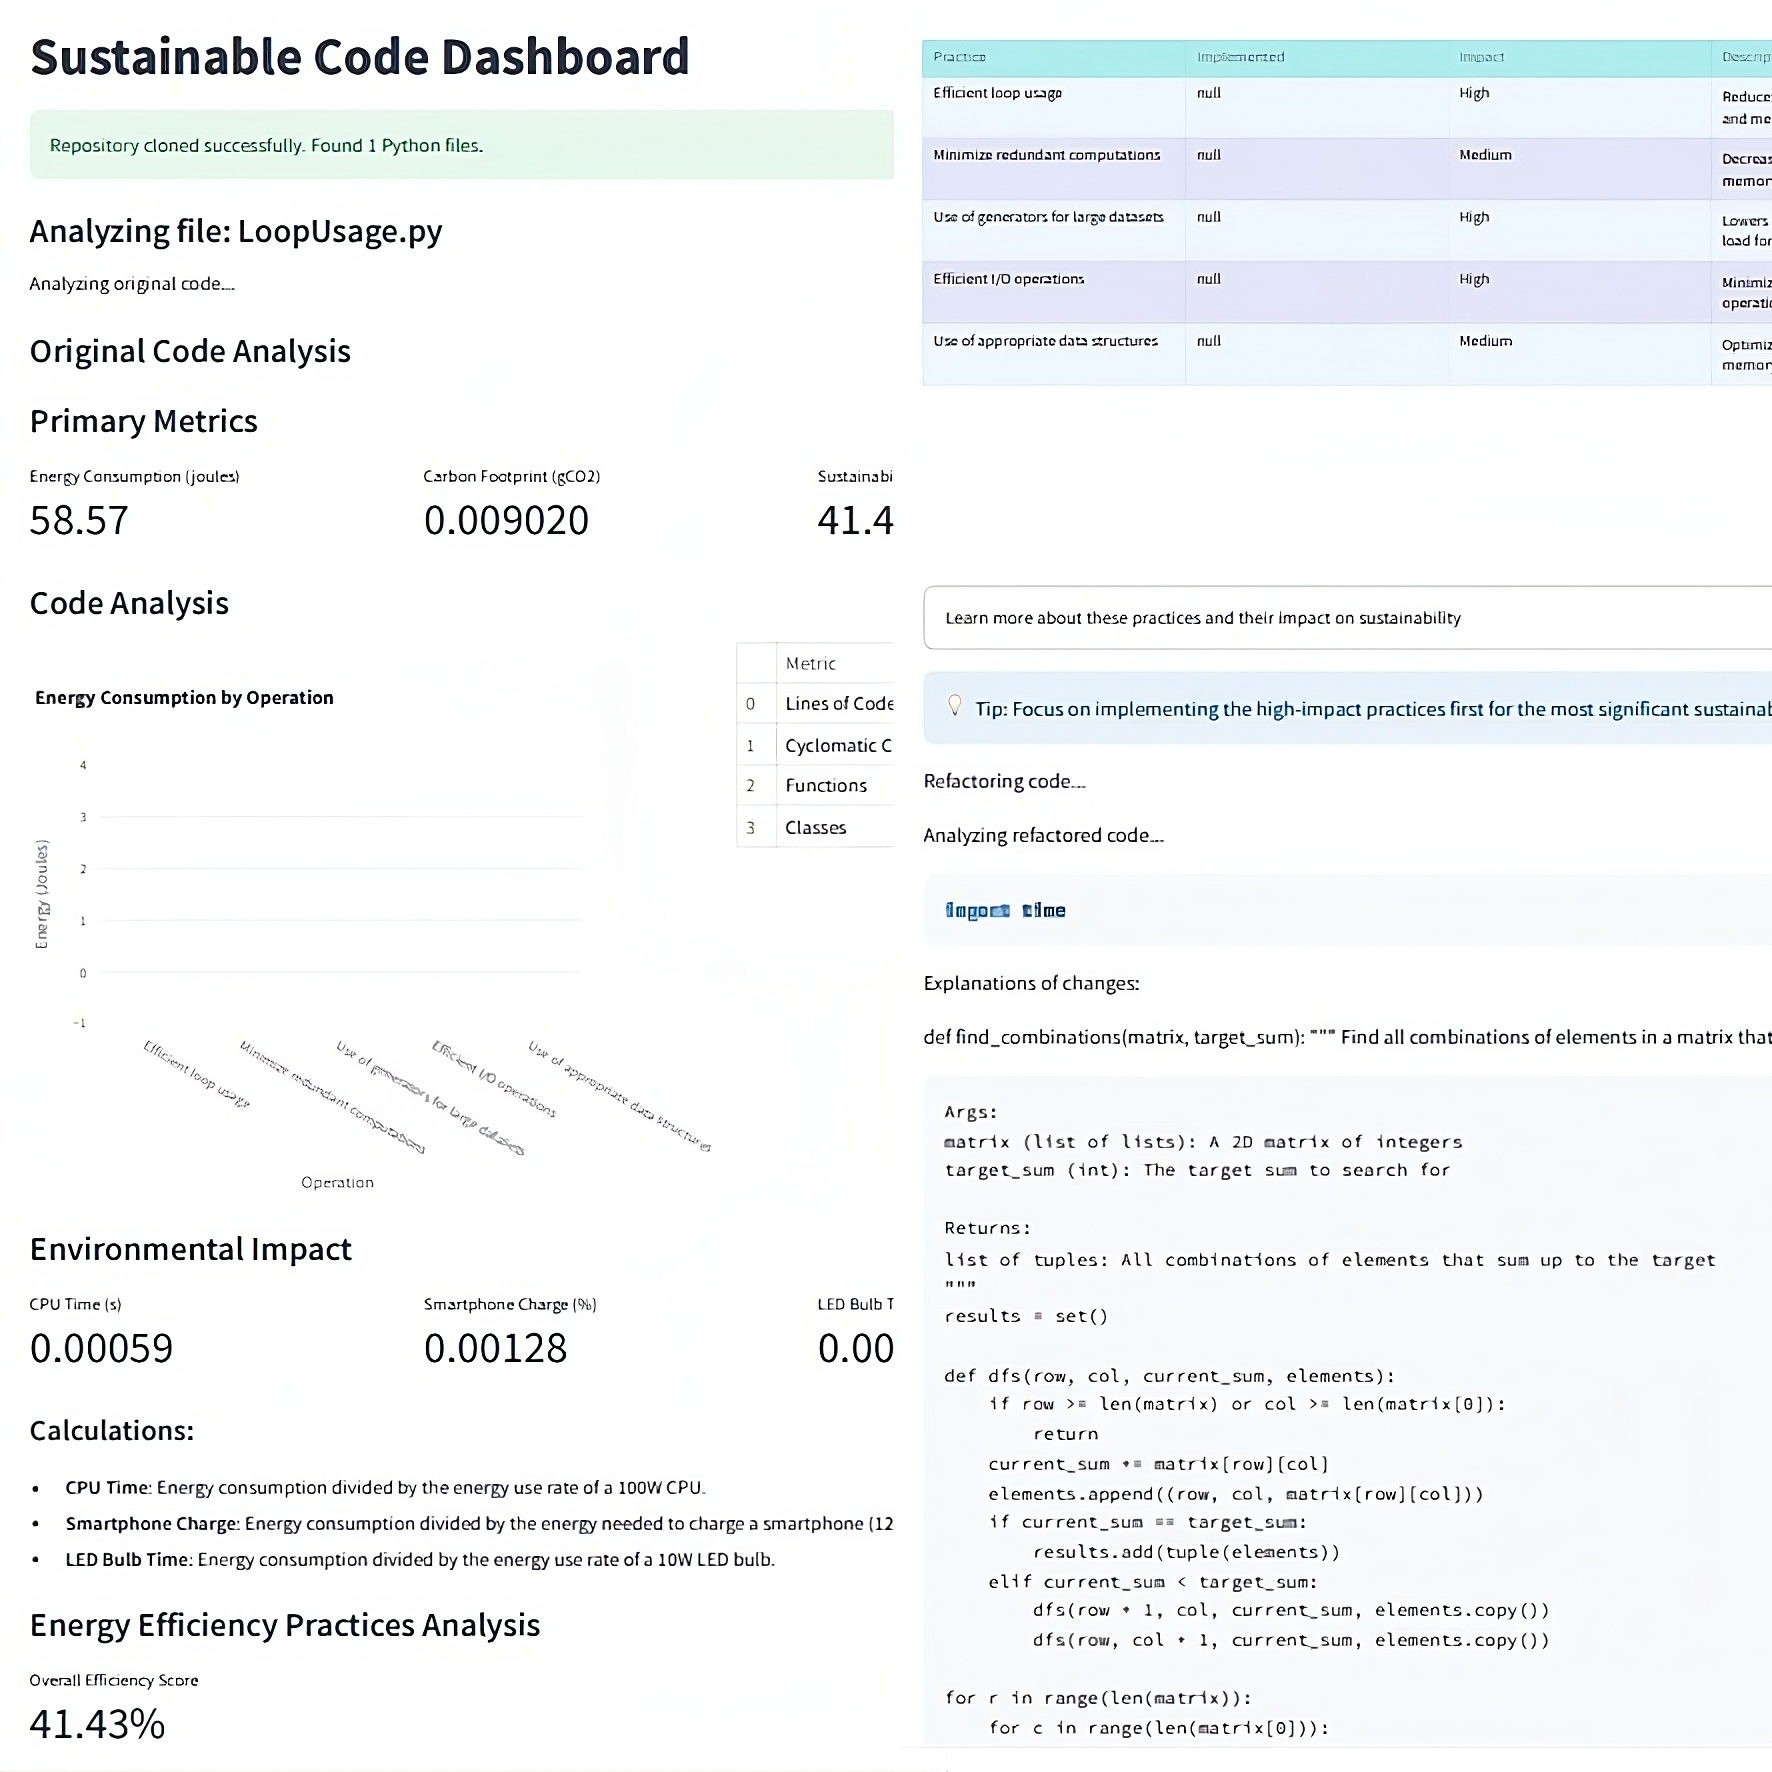The height and width of the screenshot is (1772, 1772).
Task: Click the Overall Efficiency Score 41.43%
Action: click(x=98, y=1723)
